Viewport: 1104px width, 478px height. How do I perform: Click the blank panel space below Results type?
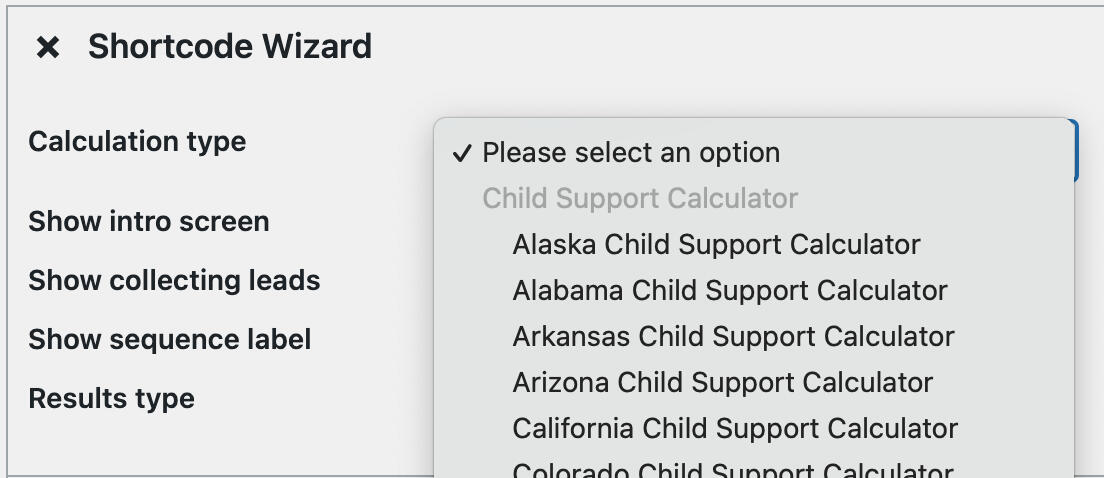[200, 445]
